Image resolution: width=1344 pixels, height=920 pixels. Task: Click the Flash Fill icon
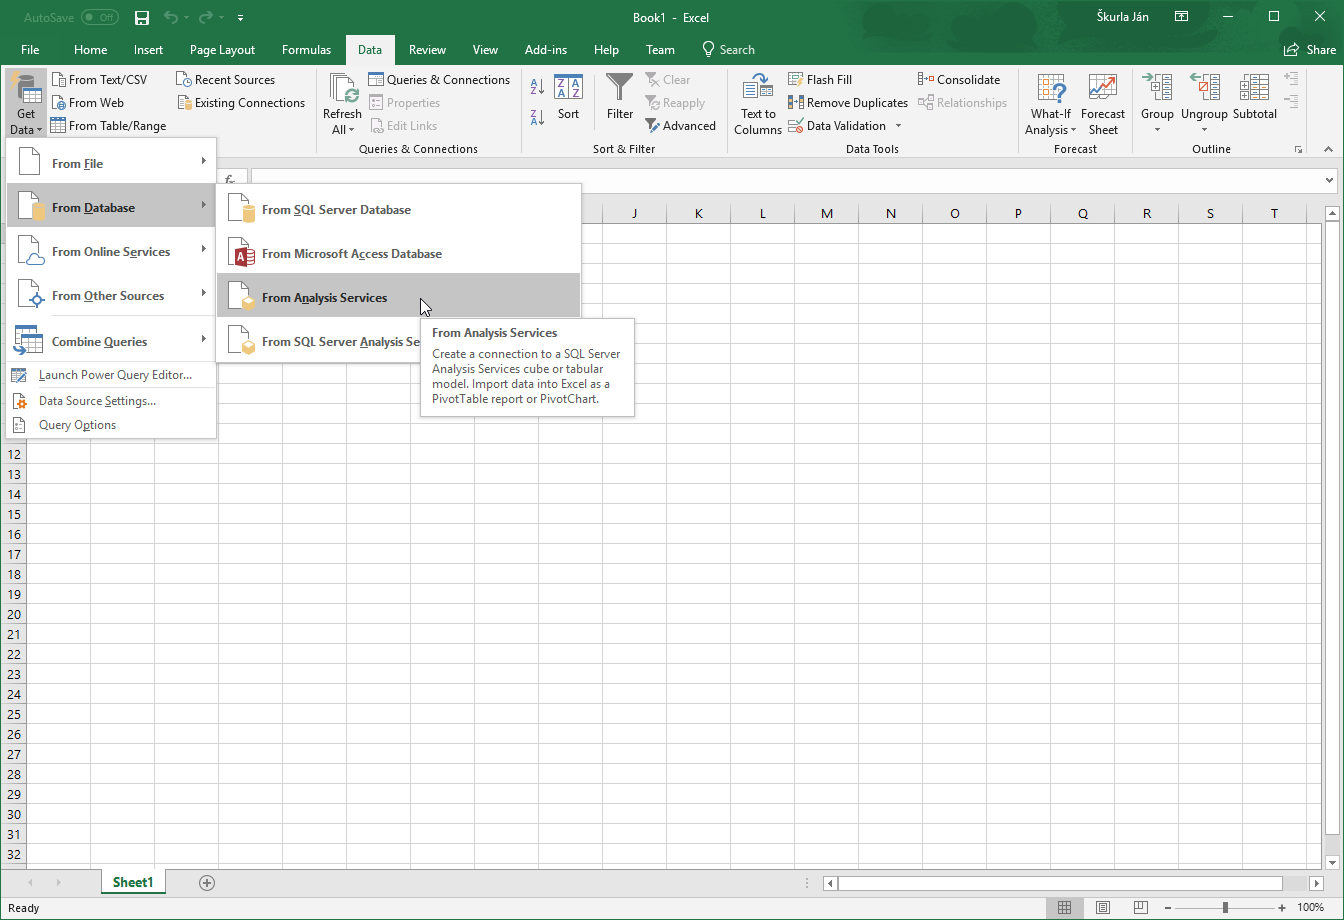coord(796,80)
